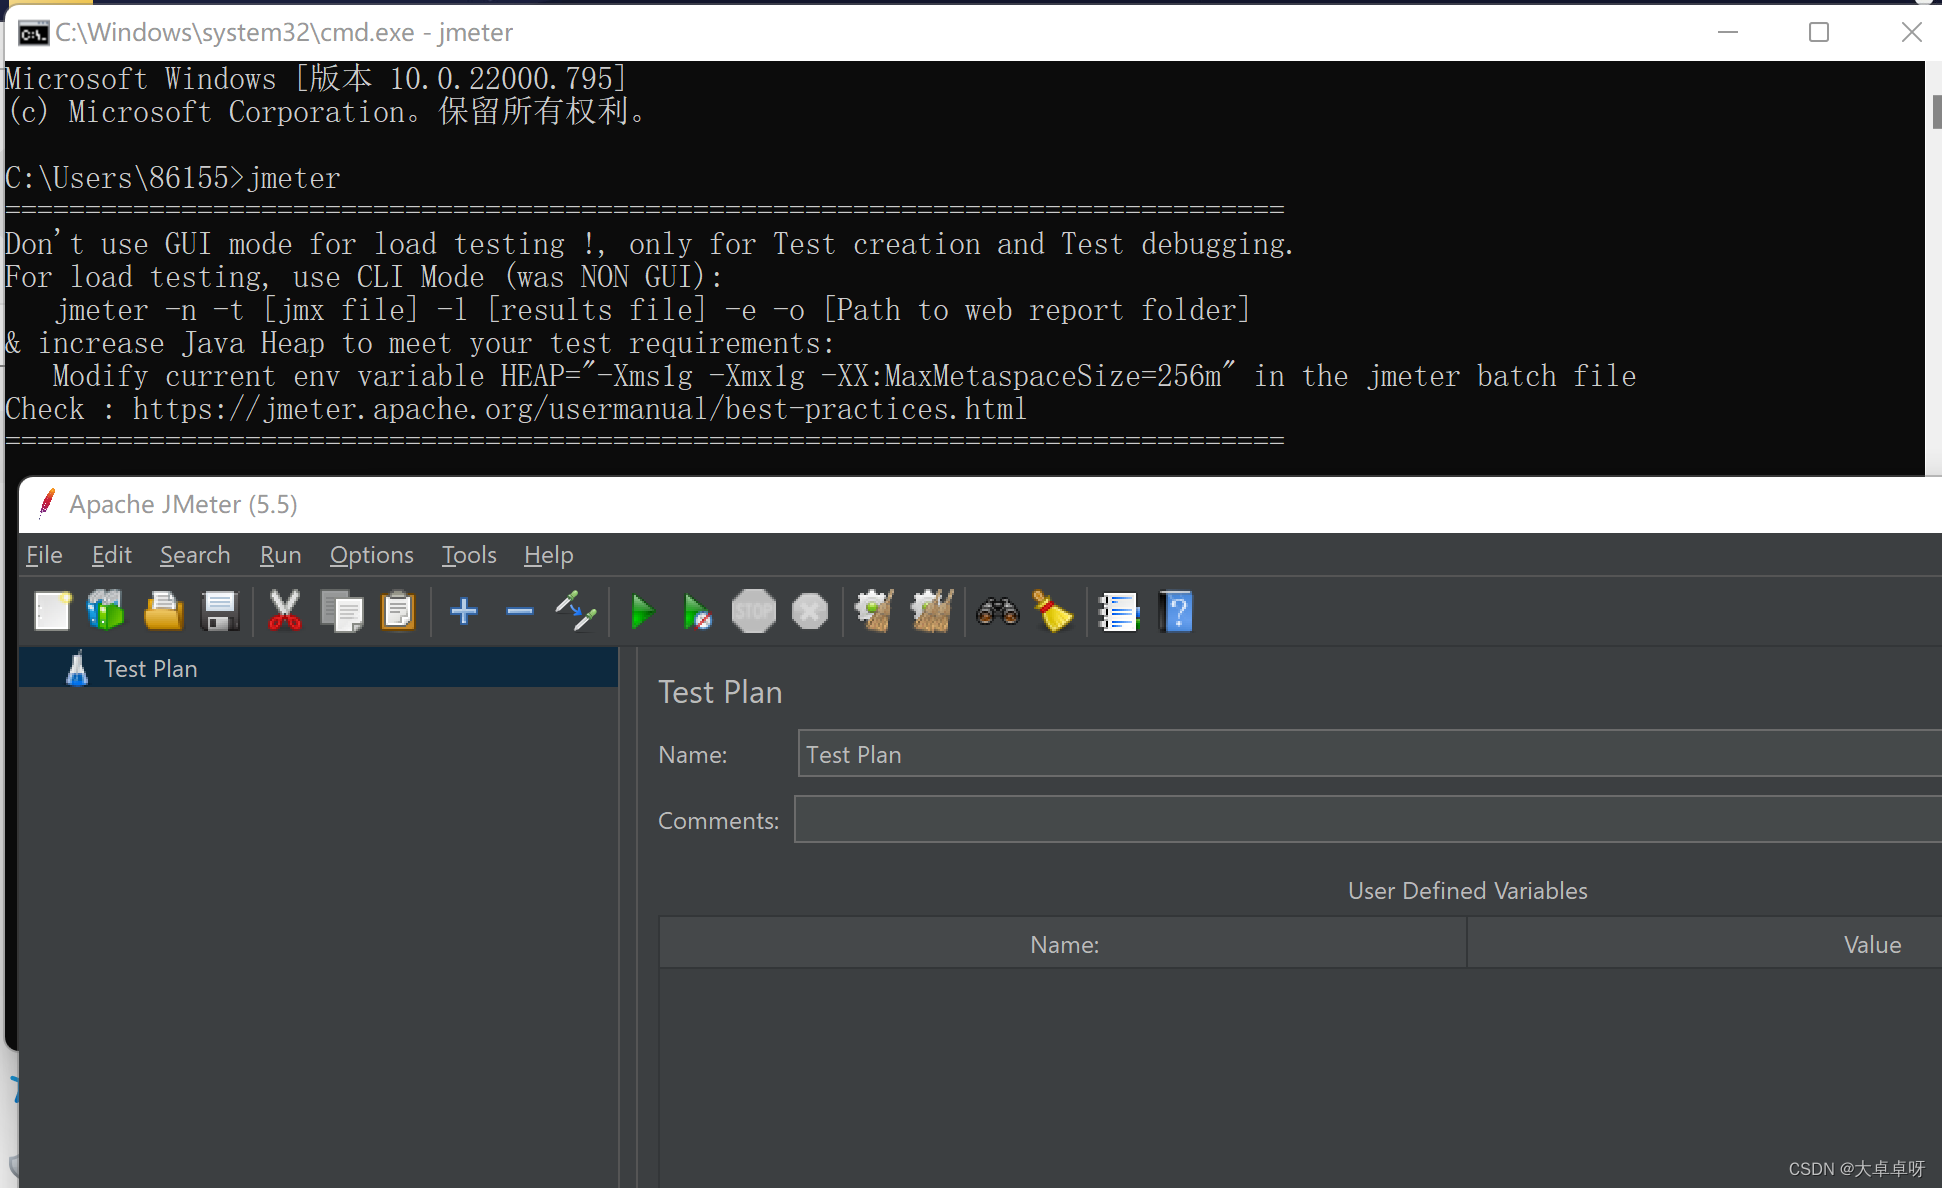Click the Paste clipboard icon
The width and height of the screenshot is (1942, 1188).
(398, 611)
